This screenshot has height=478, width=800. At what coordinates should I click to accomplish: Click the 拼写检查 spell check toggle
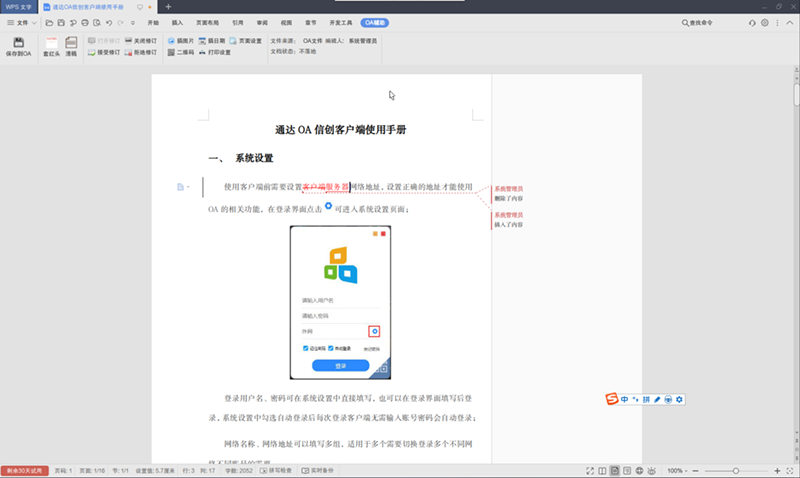click(276, 471)
